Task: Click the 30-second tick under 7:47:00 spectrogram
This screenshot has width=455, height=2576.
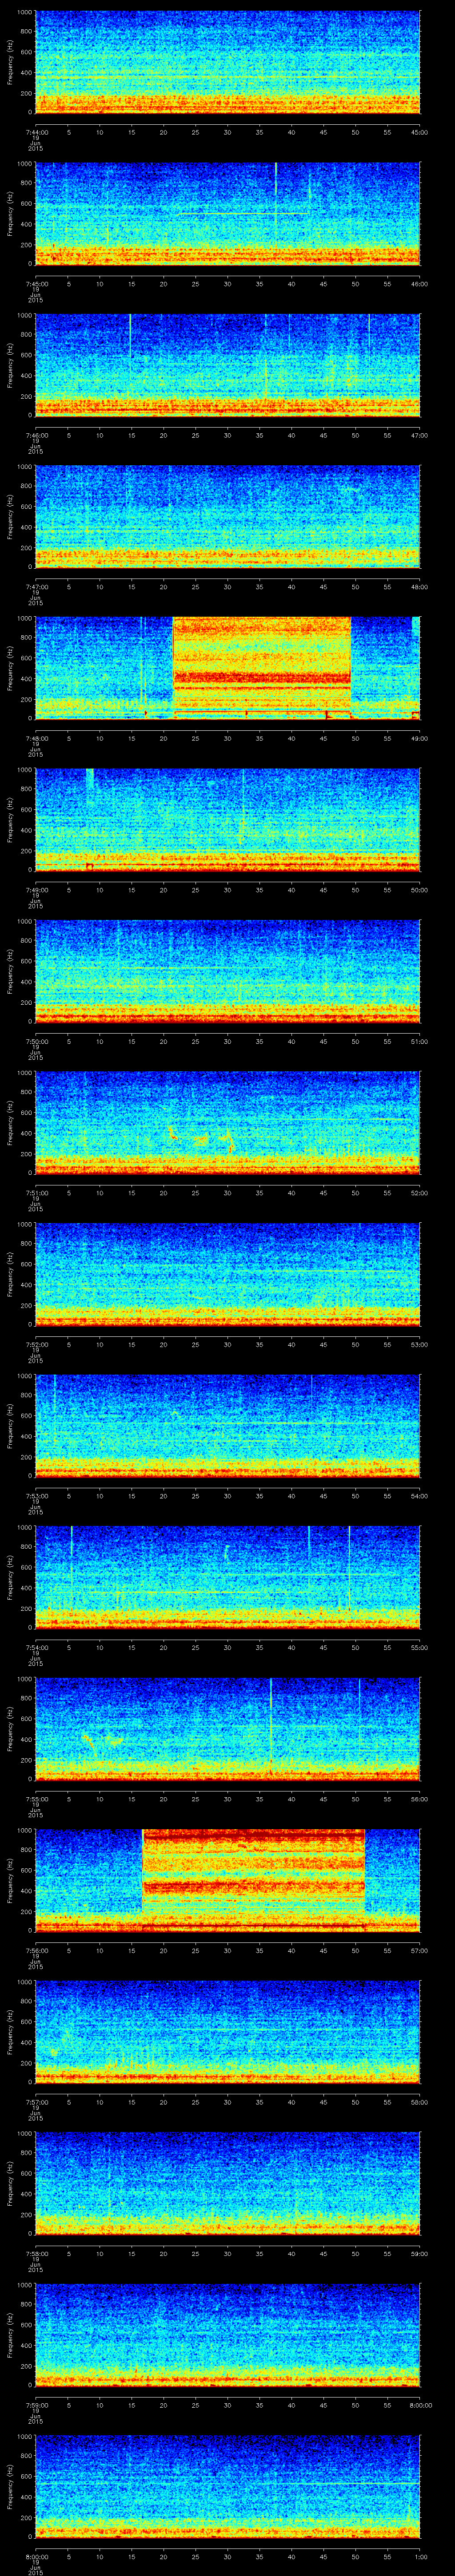Action: [227, 587]
